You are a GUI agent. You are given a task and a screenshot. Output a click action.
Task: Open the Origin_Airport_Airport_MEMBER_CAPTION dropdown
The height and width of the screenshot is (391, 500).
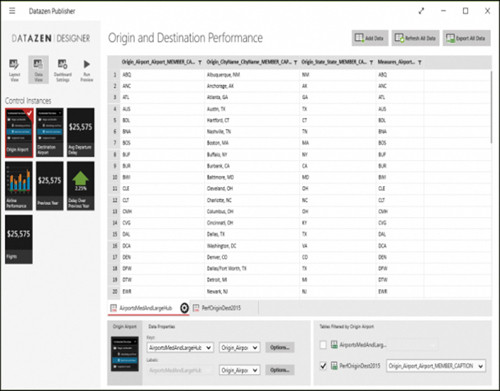tap(436, 366)
